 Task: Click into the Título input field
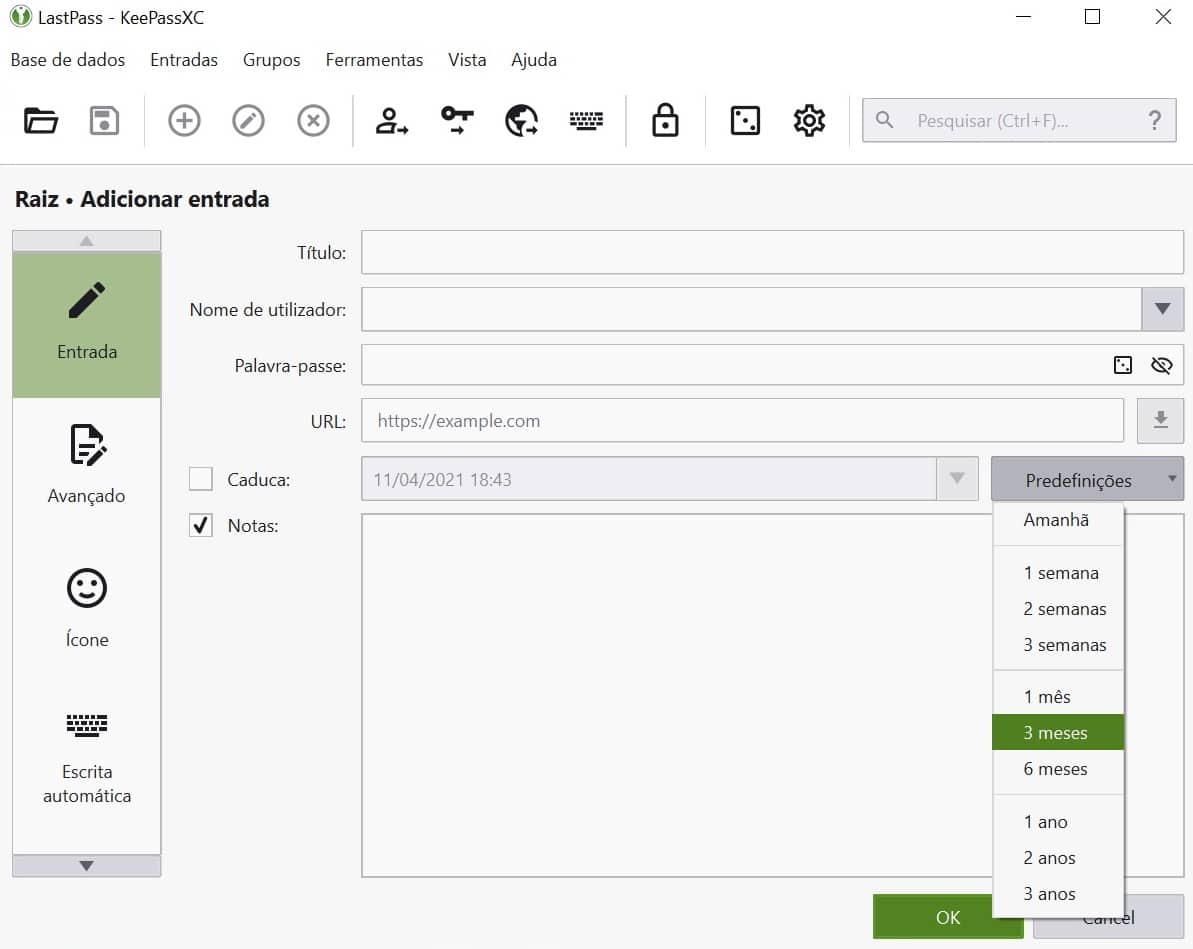tap(771, 253)
